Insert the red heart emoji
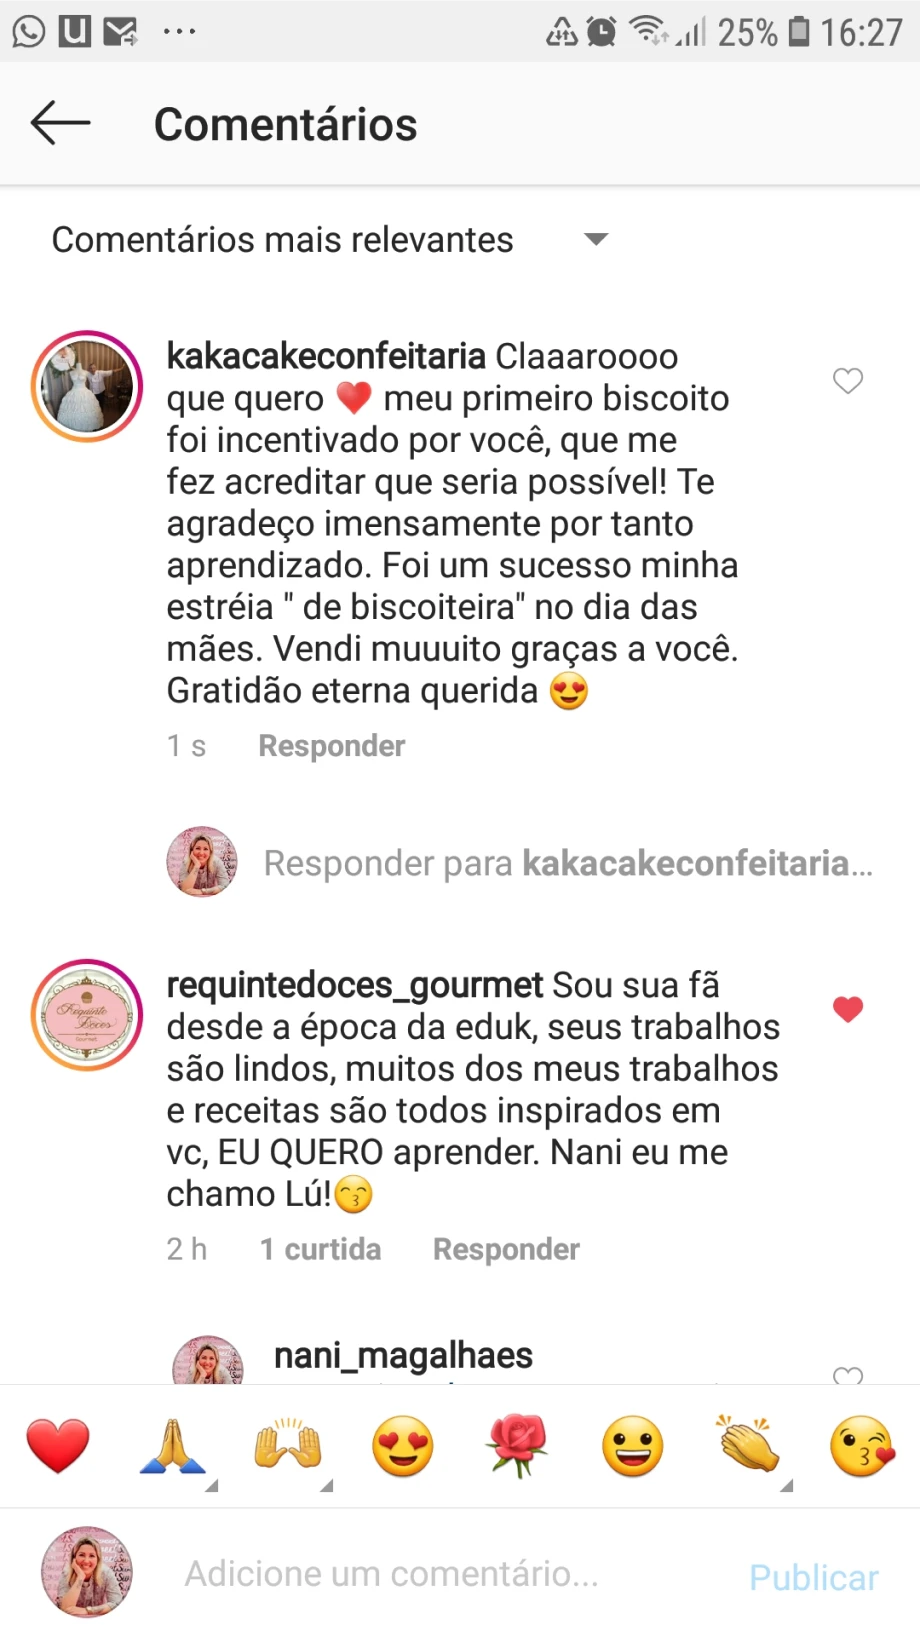 click(x=58, y=1446)
